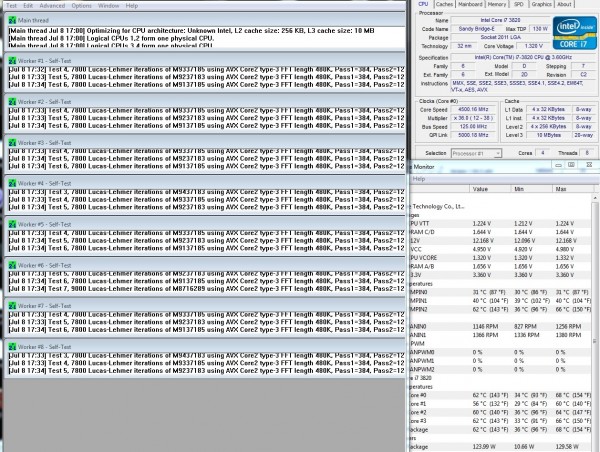This screenshot has height=452, width=600.
Task: Click the Worker #8 Self-Test icon
Action: click(12, 347)
